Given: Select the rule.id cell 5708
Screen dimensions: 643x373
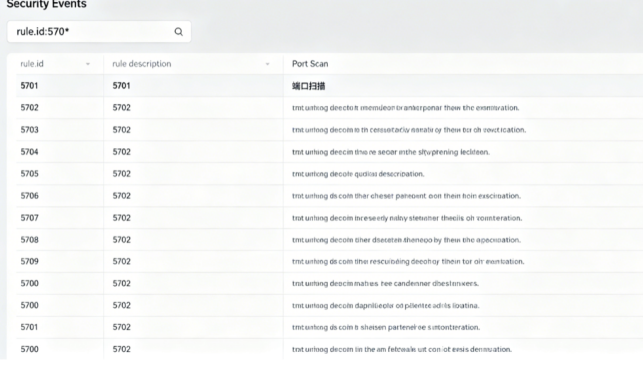Looking at the screenshot, I should 30,239.
